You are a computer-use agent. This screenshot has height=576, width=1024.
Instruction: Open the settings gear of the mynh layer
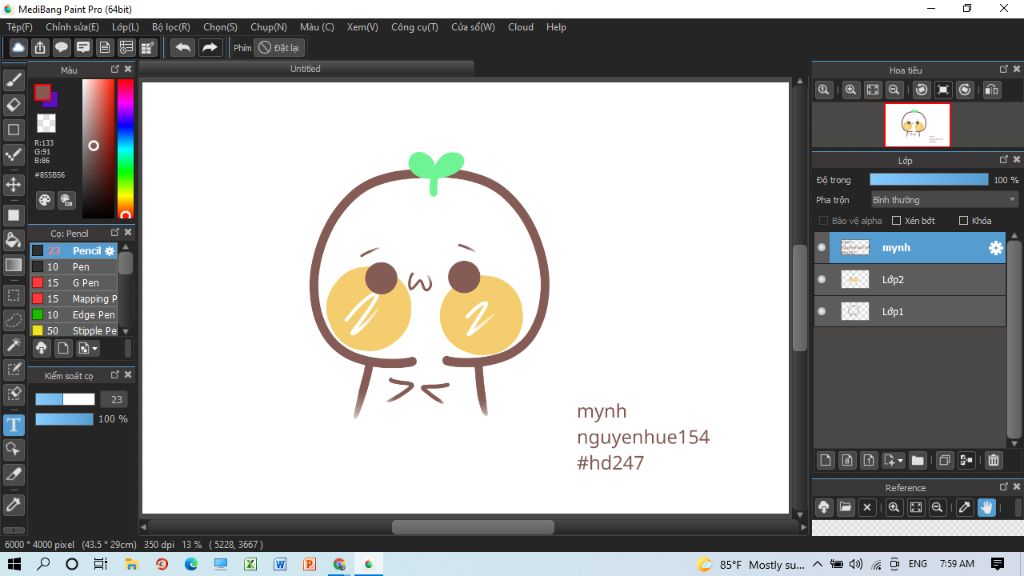995,248
